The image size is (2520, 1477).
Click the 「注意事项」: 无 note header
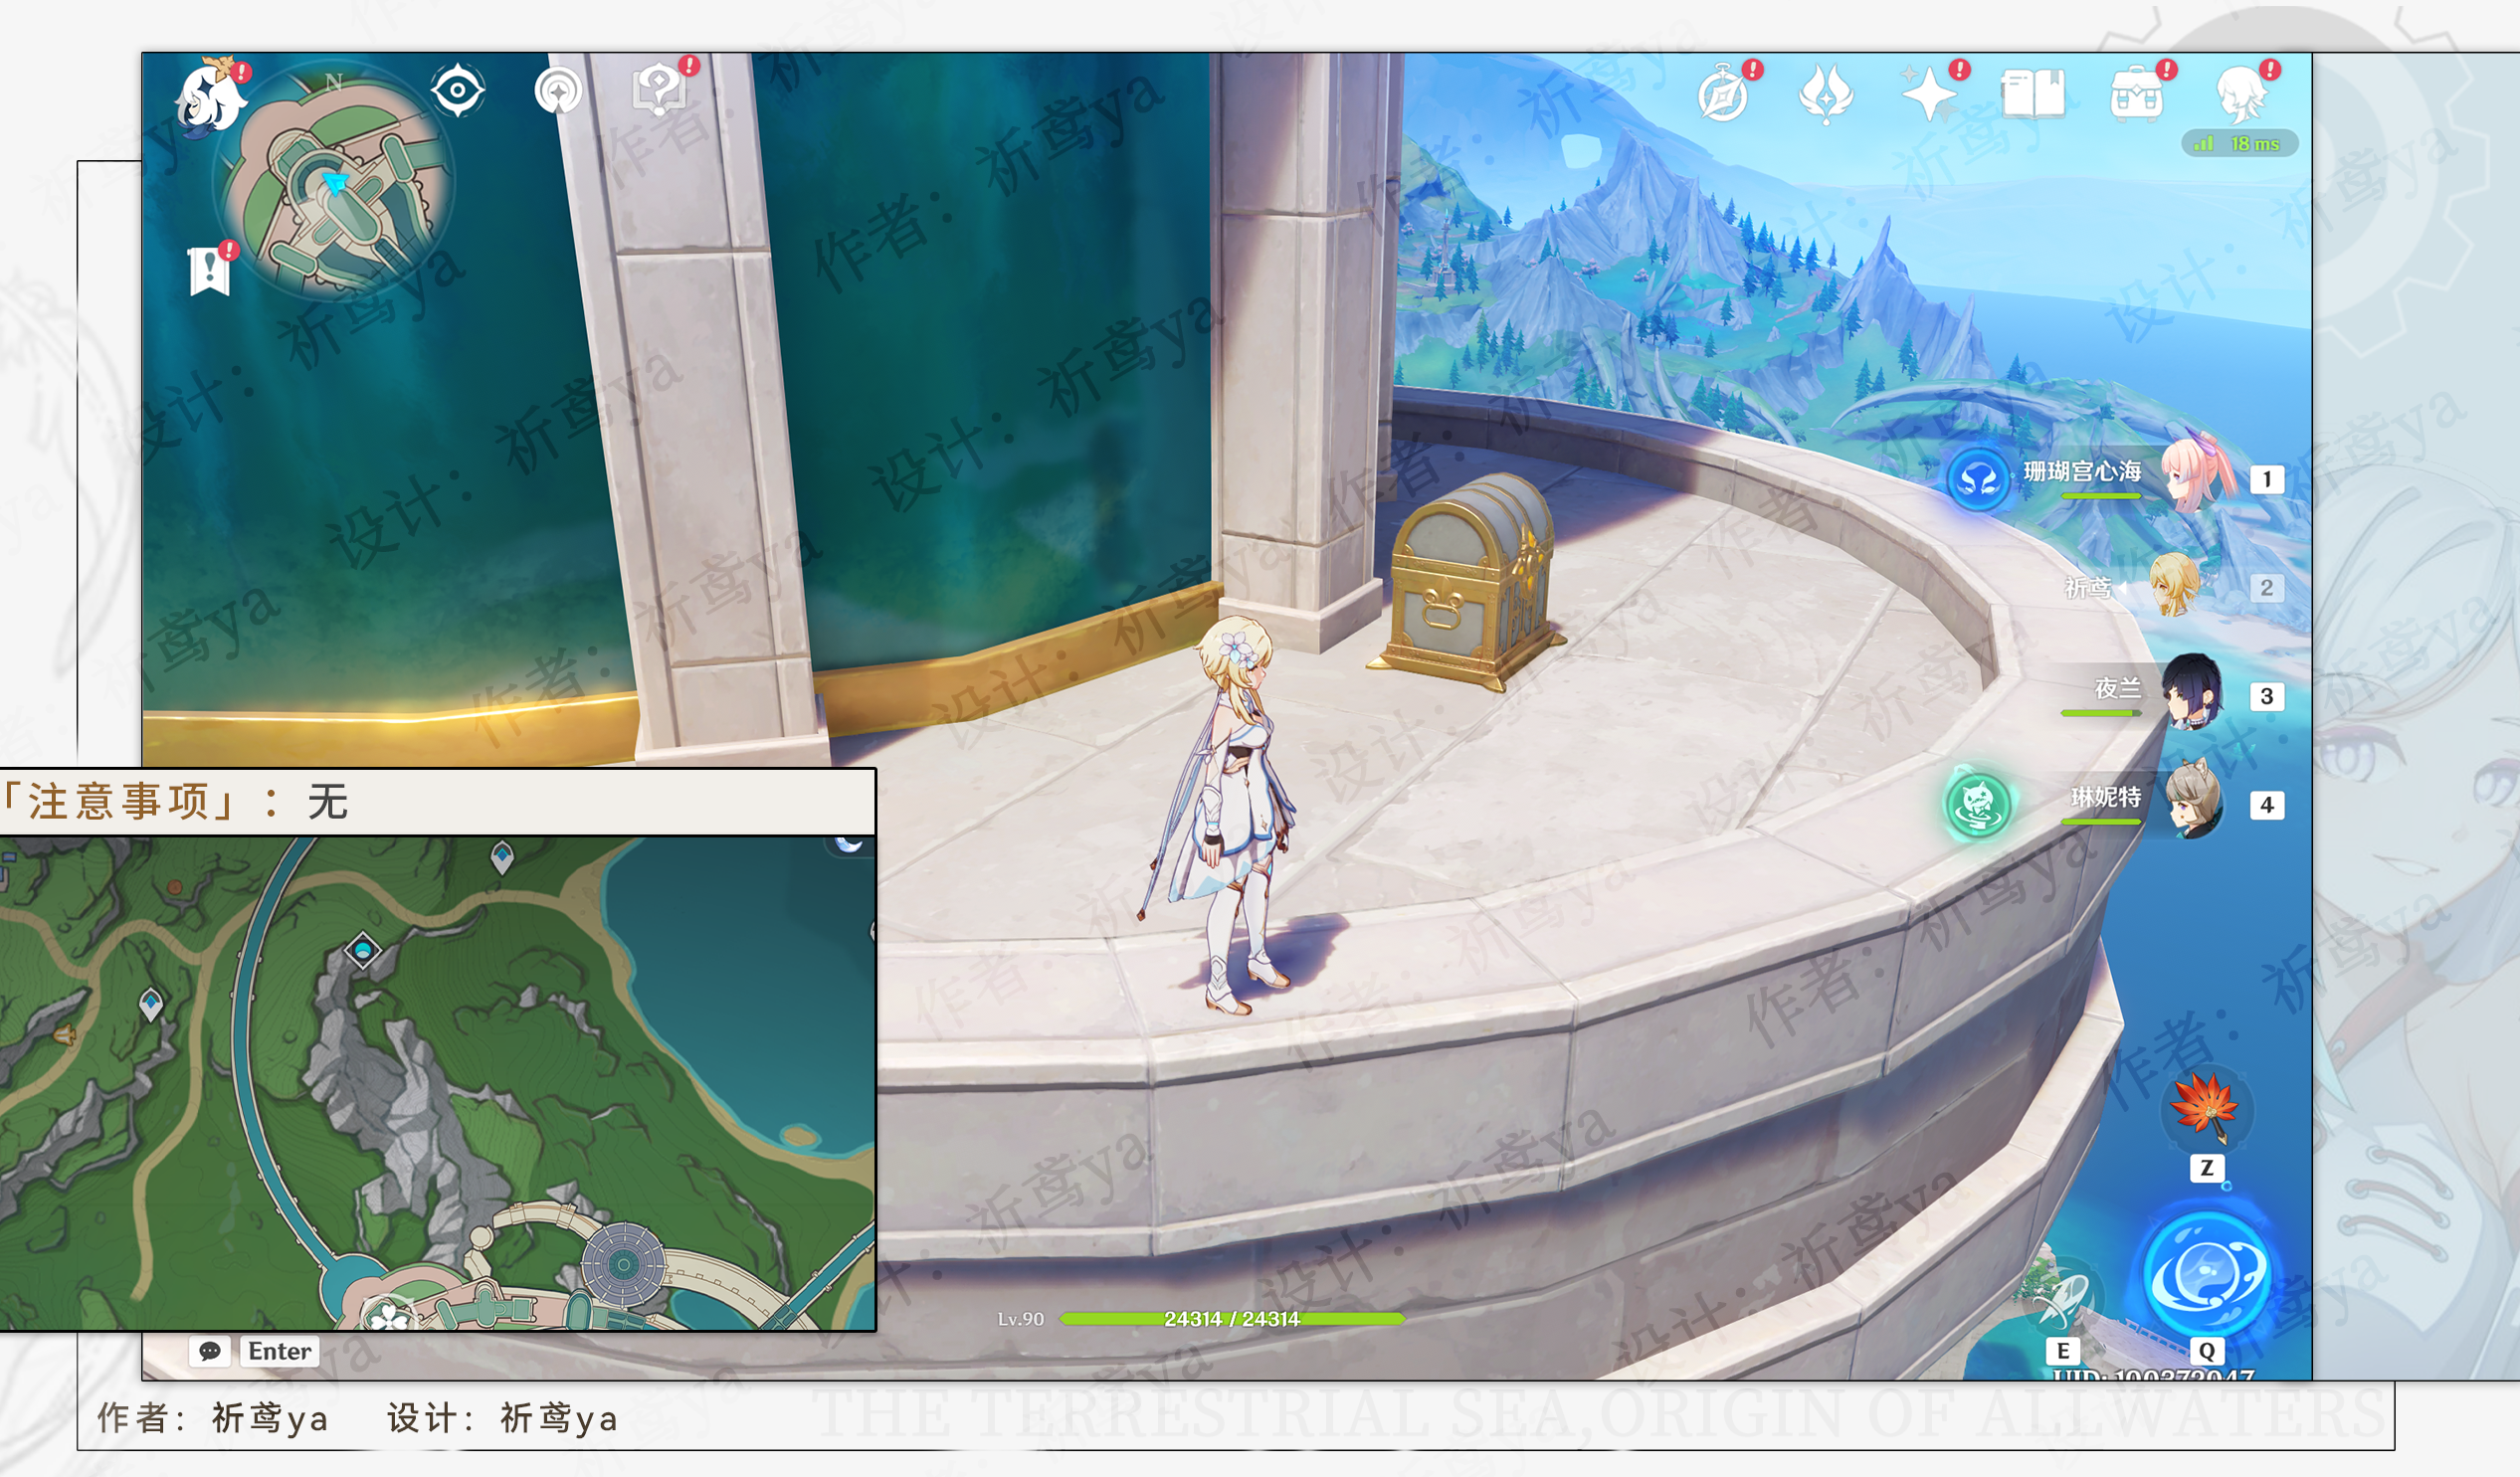(x=437, y=801)
